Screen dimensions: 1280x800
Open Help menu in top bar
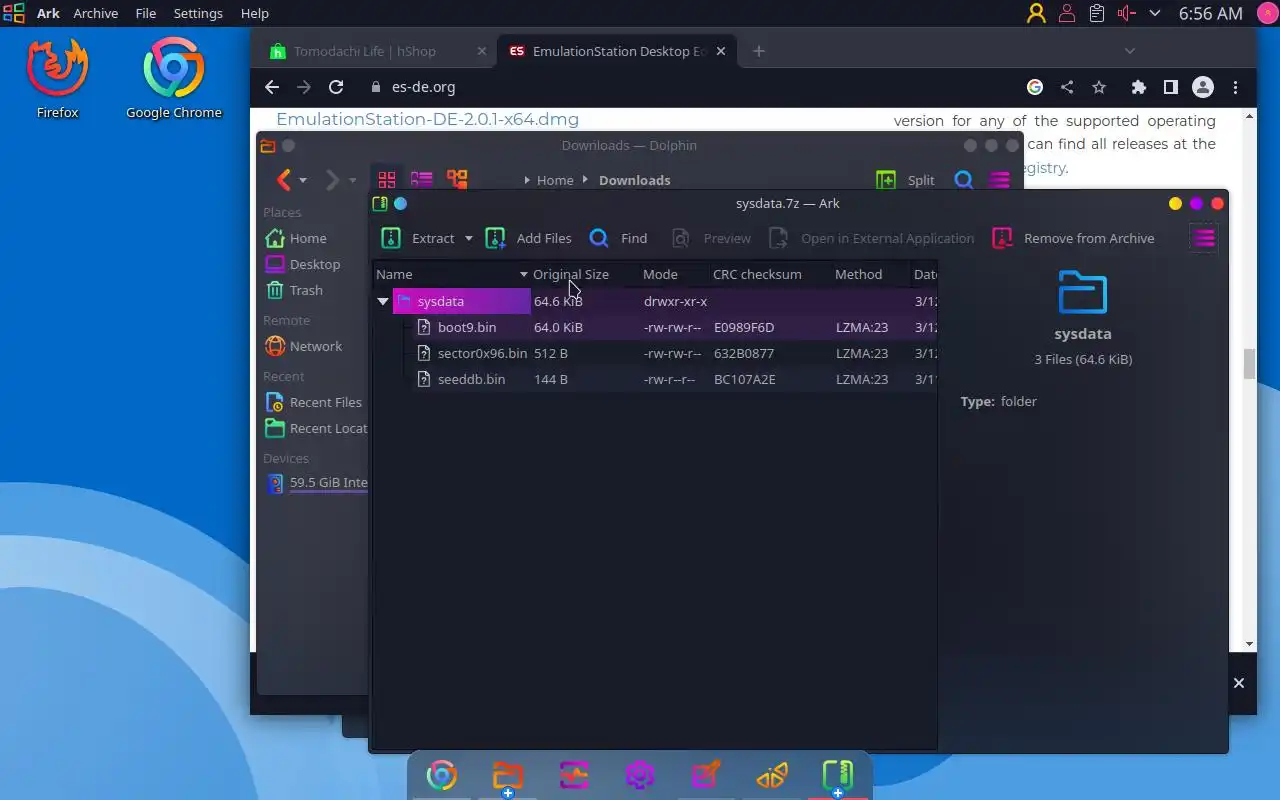coord(255,13)
